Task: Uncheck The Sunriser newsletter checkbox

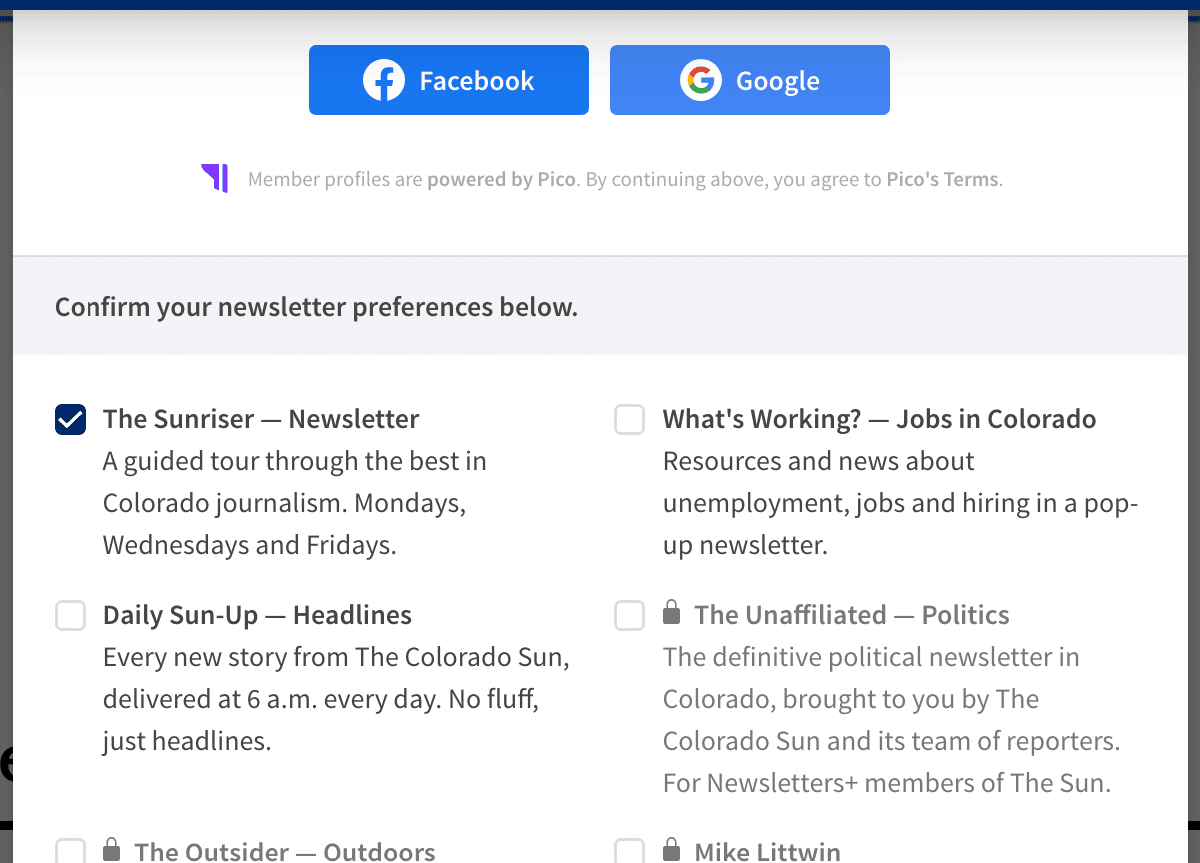Action: 70,420
